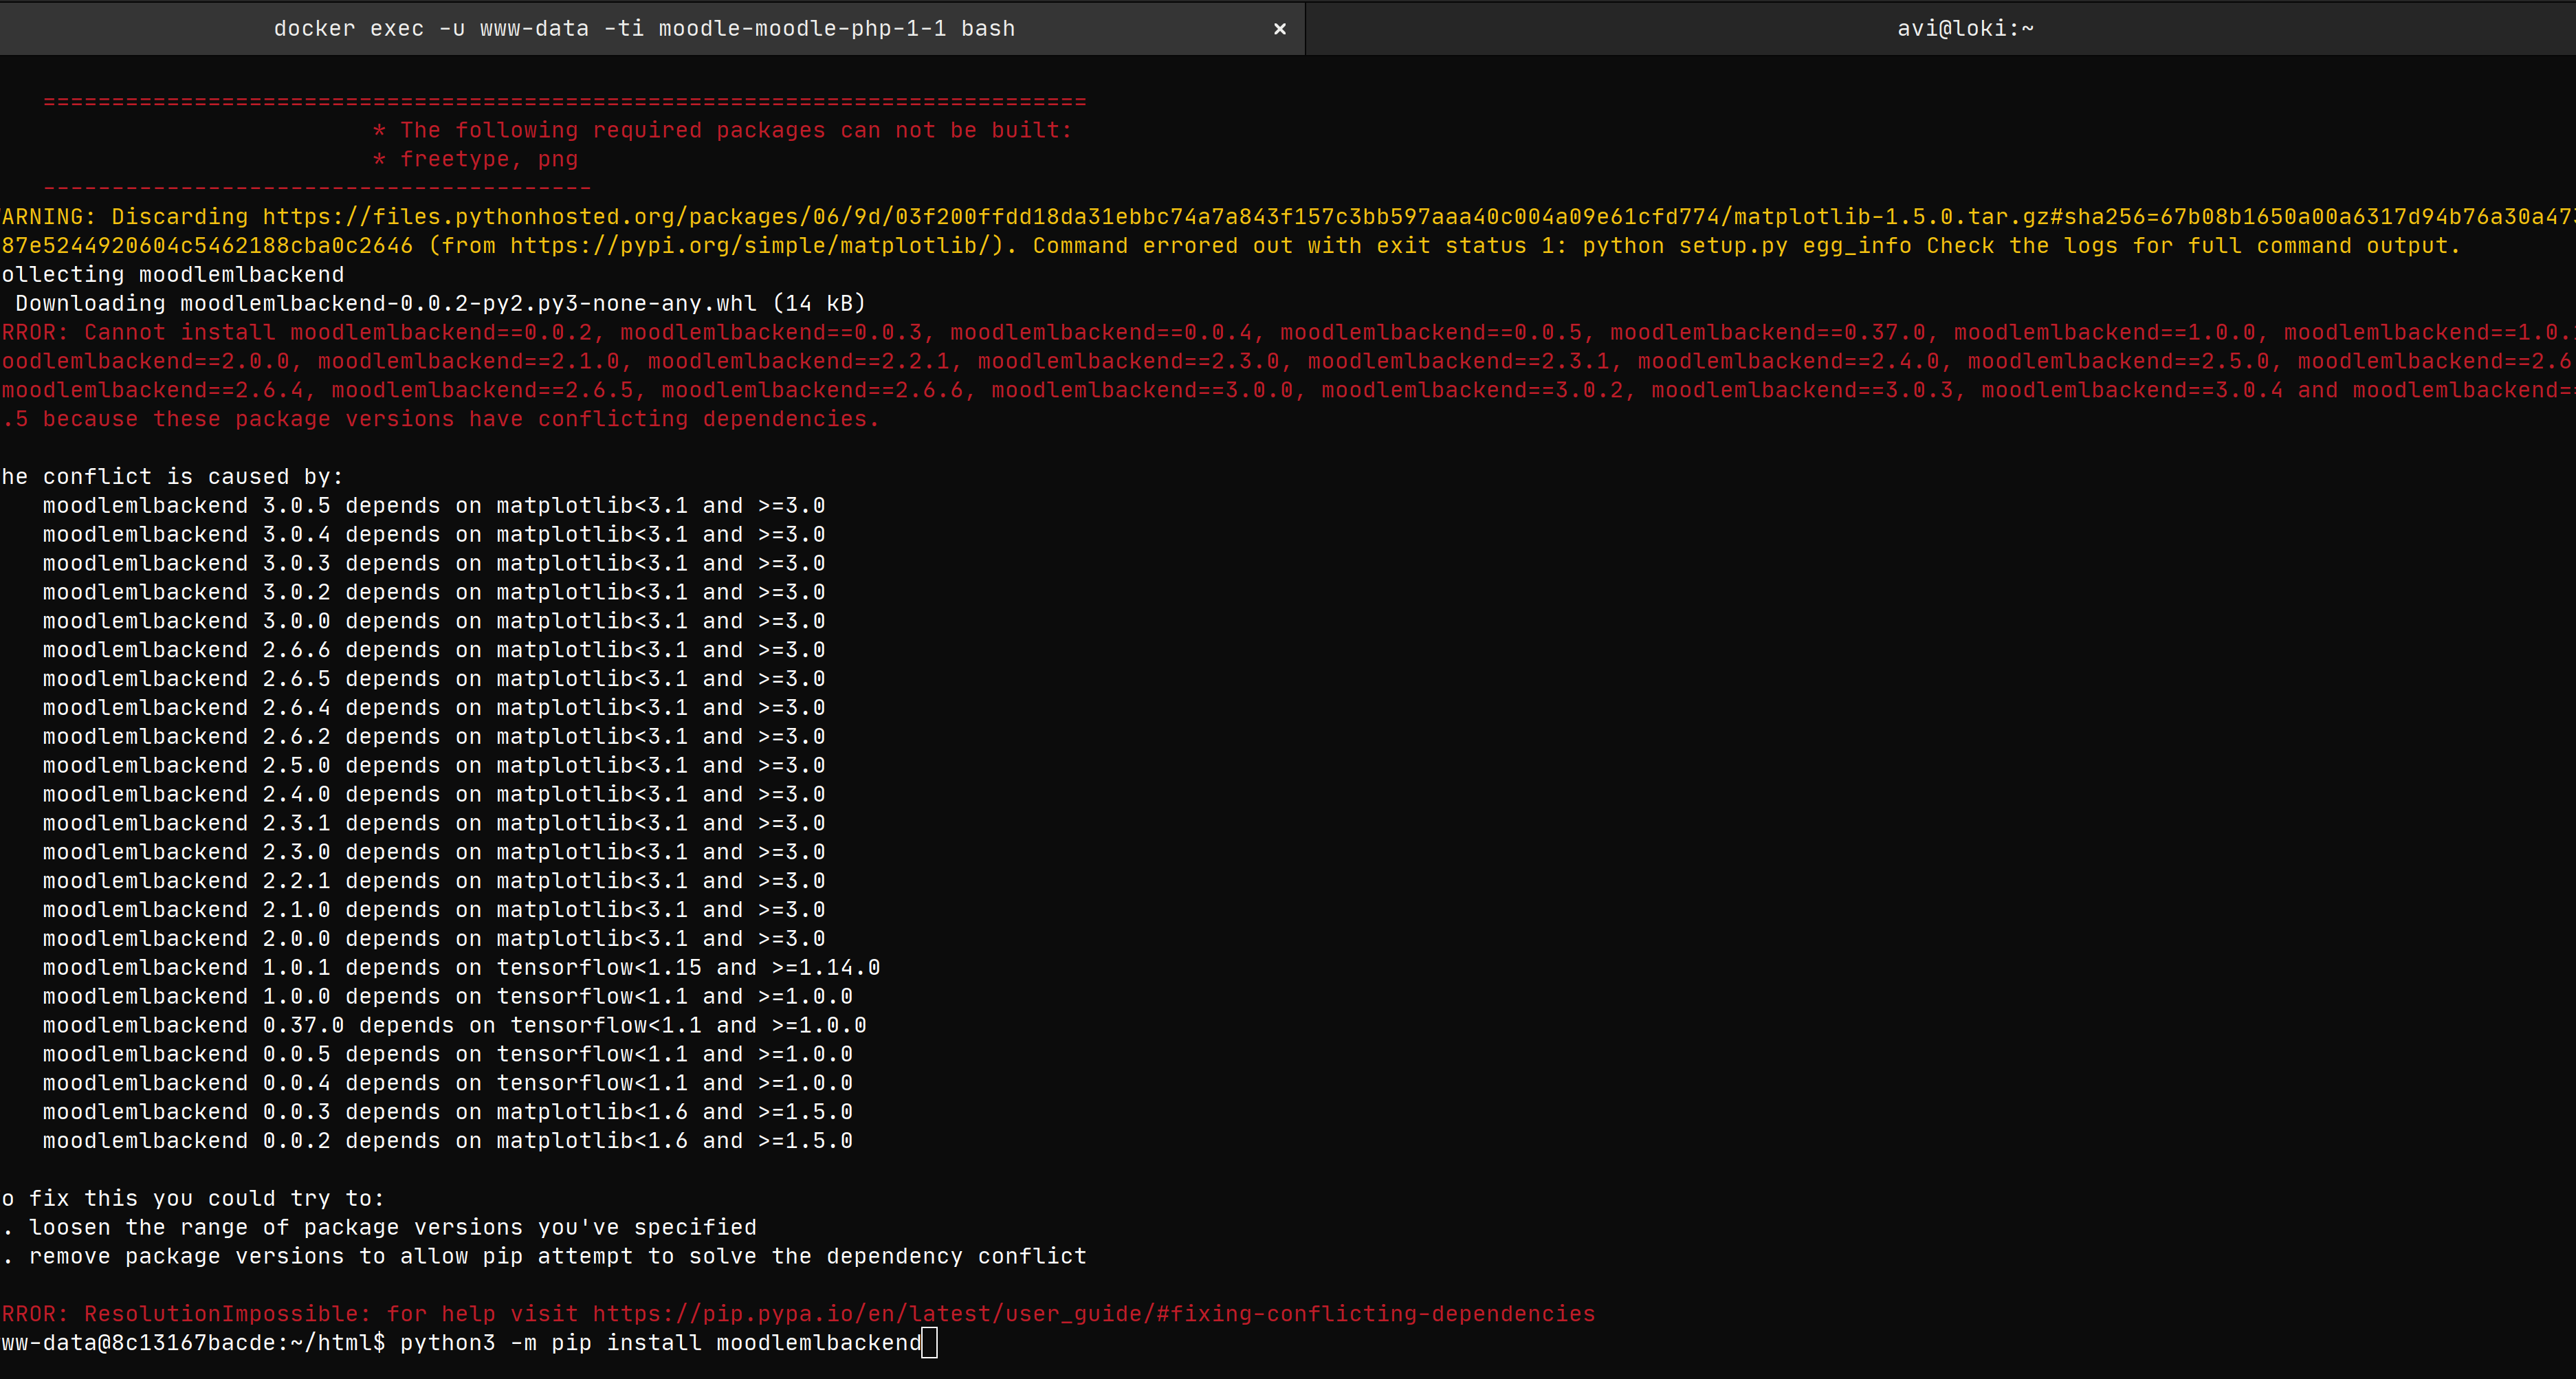Click the line 'moodlemlbackend 2.5.0 depends on matplotlib'

(x=434, y=766)
